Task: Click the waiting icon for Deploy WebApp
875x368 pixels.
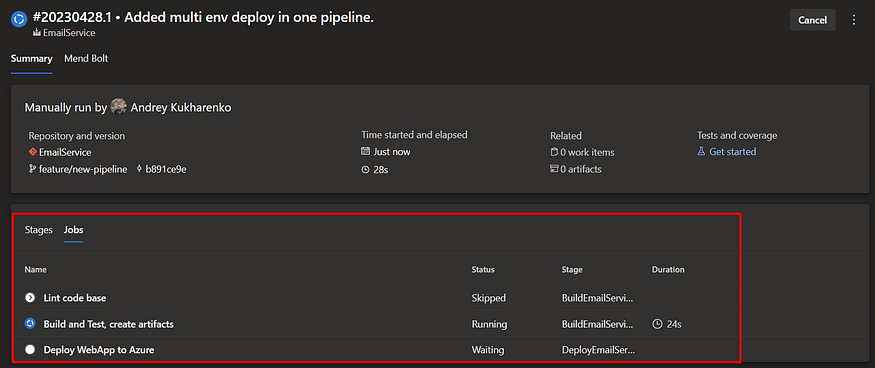Action: (x=30, y=350)
